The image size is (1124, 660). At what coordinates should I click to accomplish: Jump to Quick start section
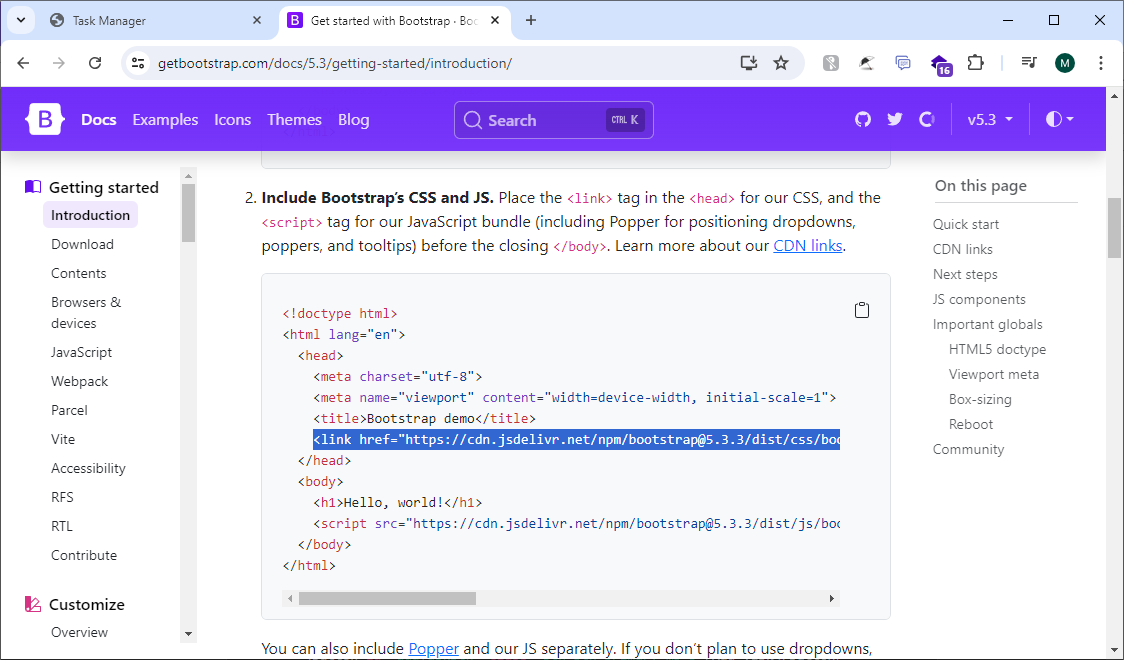[966, 224]
